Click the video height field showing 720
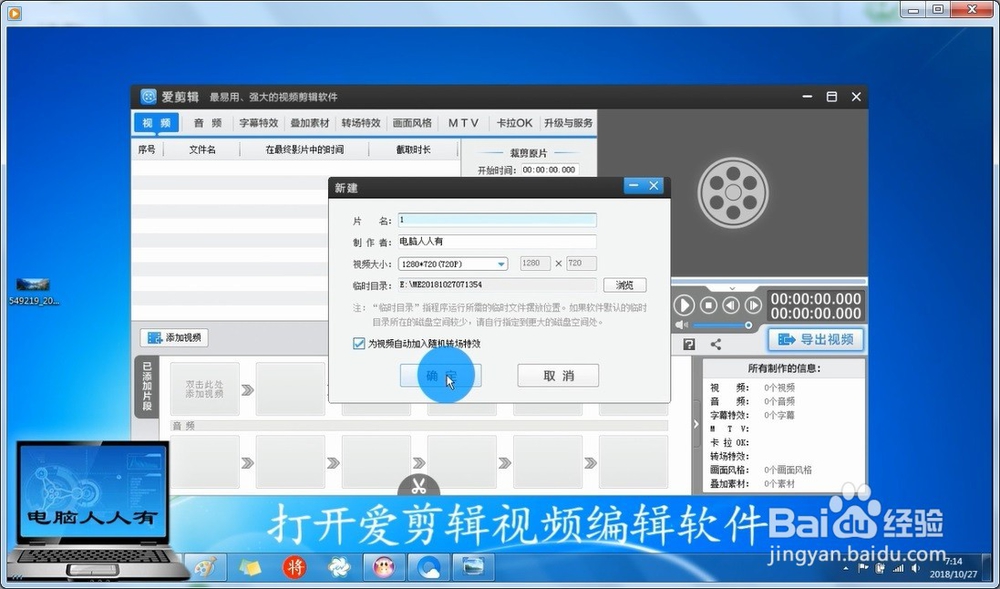The image size is (1000, 589). tap(581, 263)
